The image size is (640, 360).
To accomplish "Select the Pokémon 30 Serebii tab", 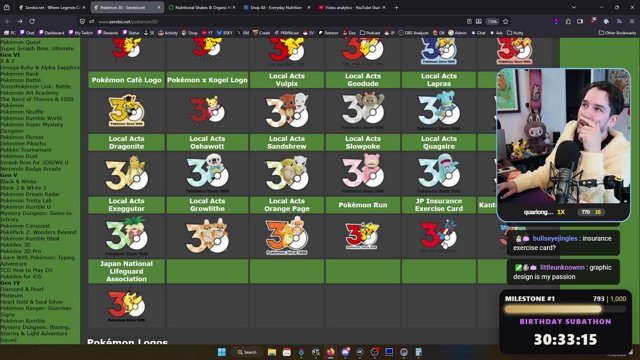I will point(127,7).
